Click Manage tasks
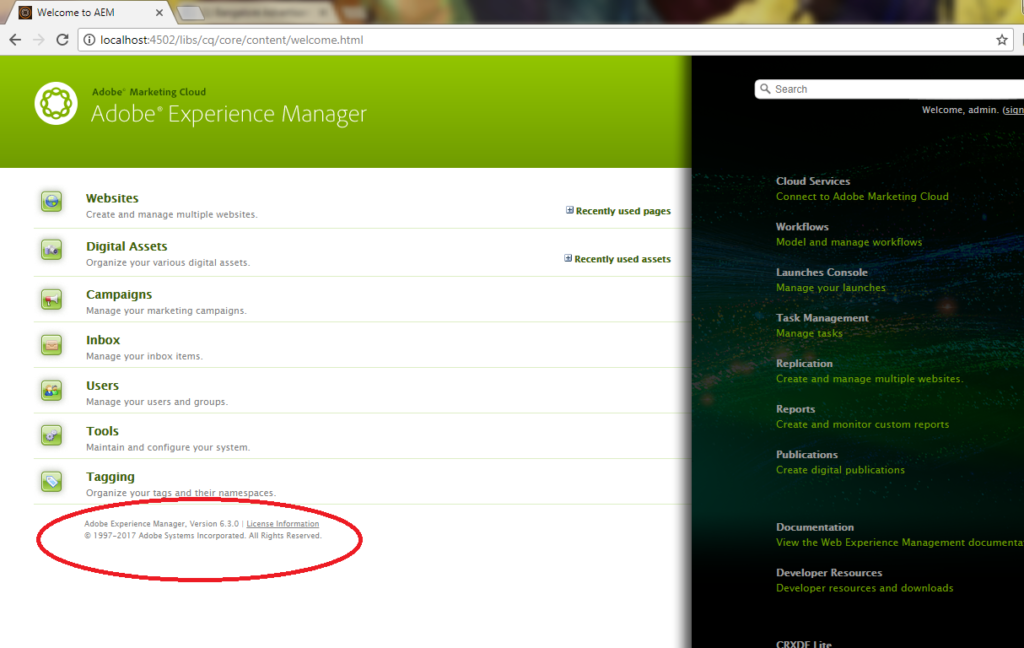The width and height of the screenshot is (1024, 648). pyautogui.click(x=809, y=334)
